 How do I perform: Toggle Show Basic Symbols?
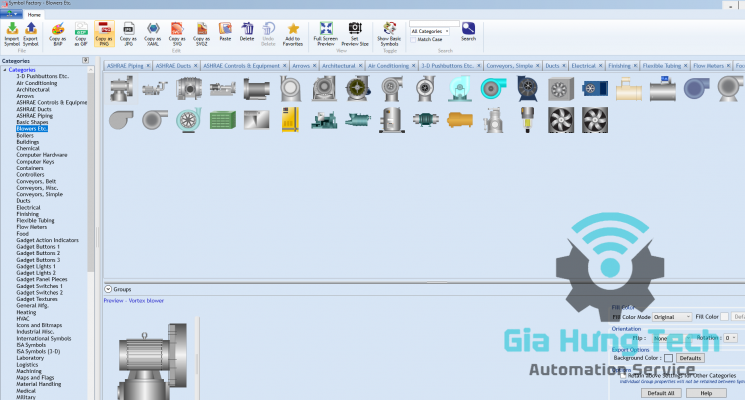(388, 32)
